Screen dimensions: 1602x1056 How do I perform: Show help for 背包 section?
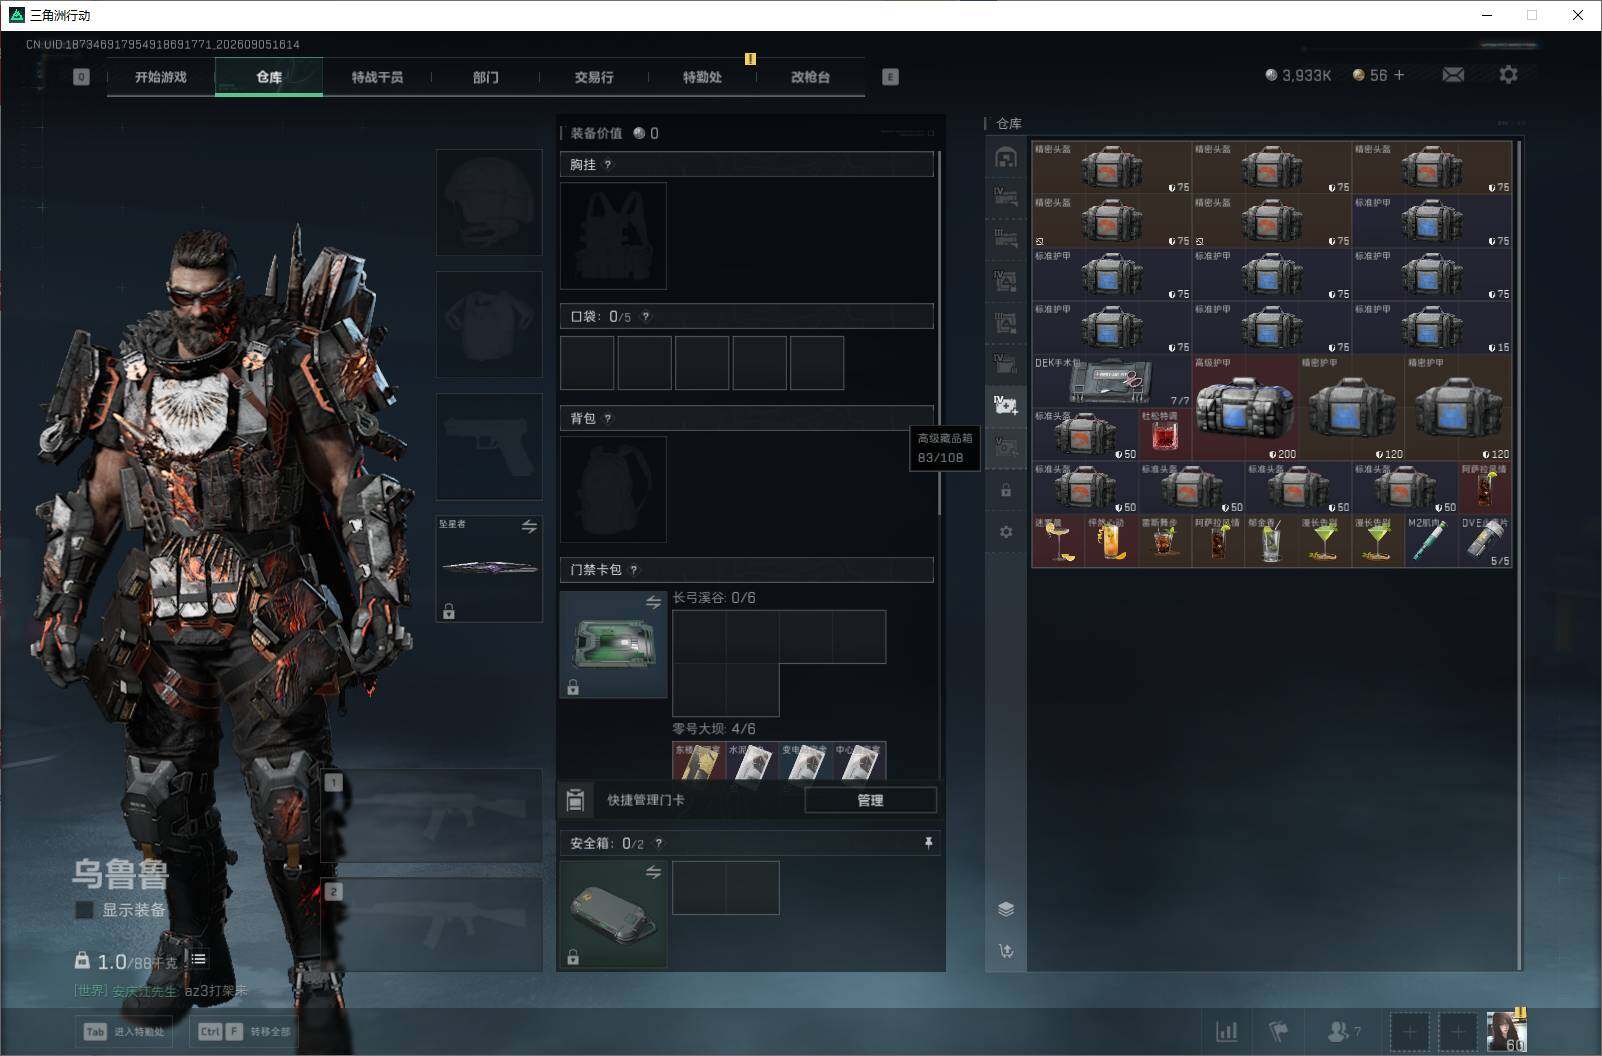(x=608, y=419)
